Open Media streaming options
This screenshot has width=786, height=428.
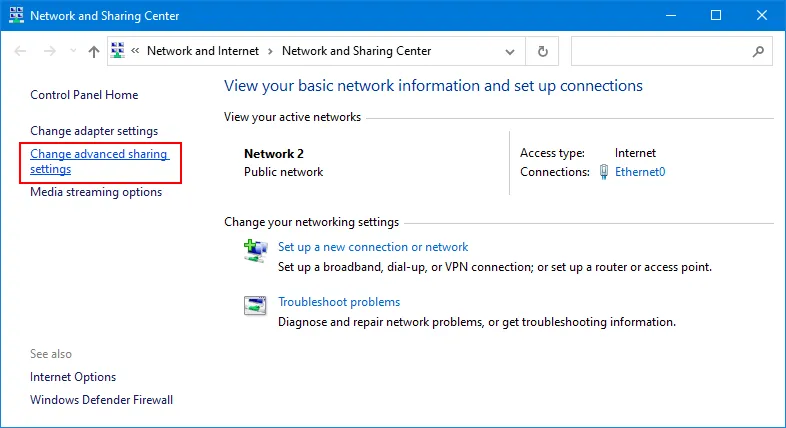tap(96, 192)
